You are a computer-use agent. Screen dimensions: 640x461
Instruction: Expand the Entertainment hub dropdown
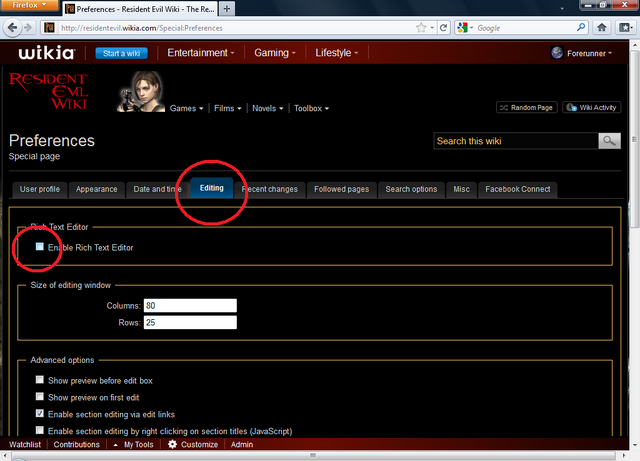201,53
